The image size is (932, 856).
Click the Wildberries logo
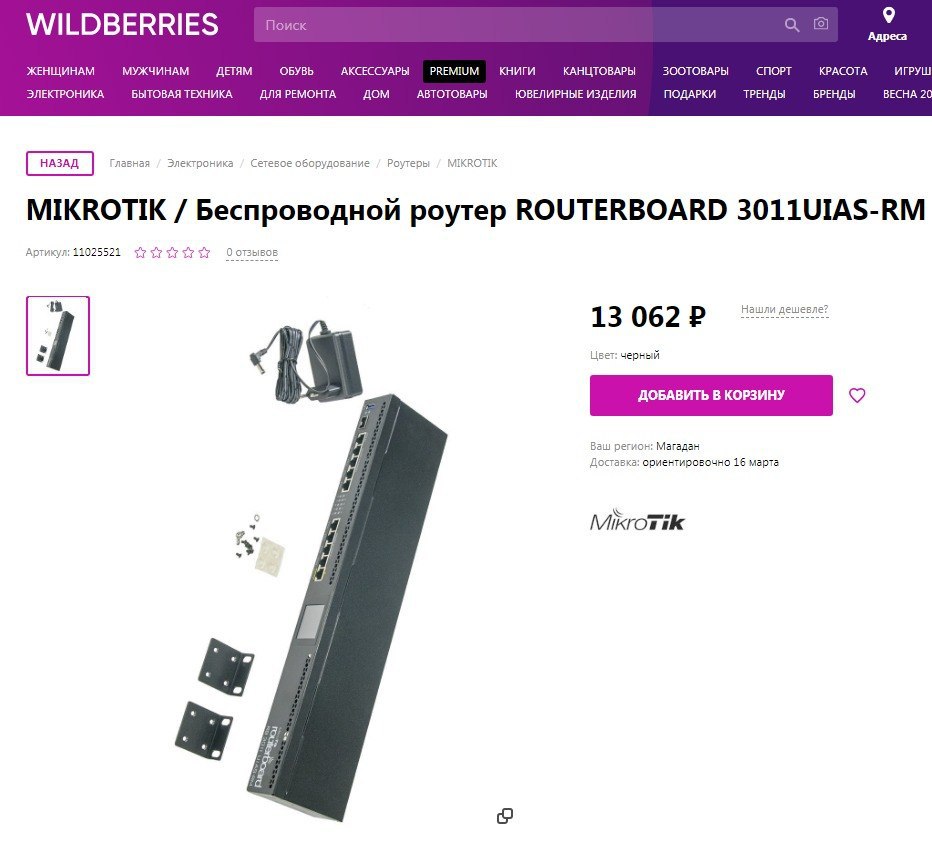pyautogui.click(x=122, y=24)
